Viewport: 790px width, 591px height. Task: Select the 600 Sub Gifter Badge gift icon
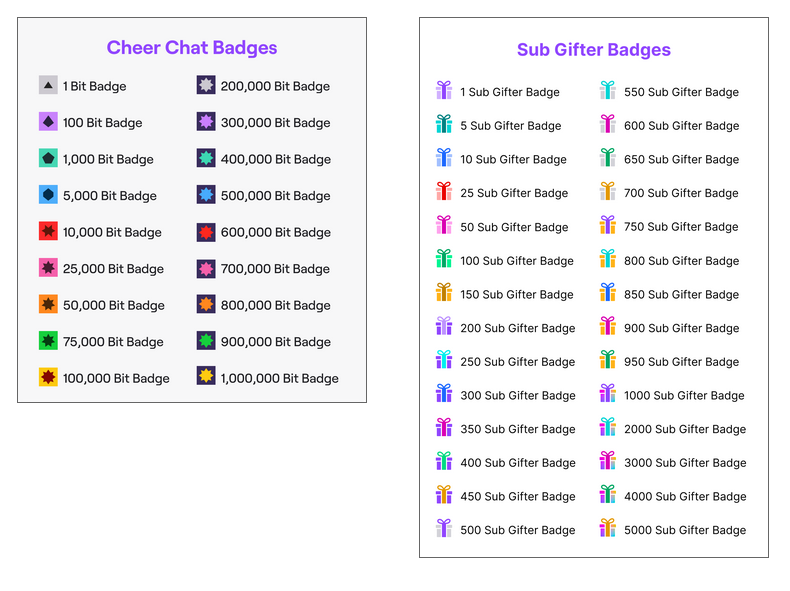click(608, 123)
